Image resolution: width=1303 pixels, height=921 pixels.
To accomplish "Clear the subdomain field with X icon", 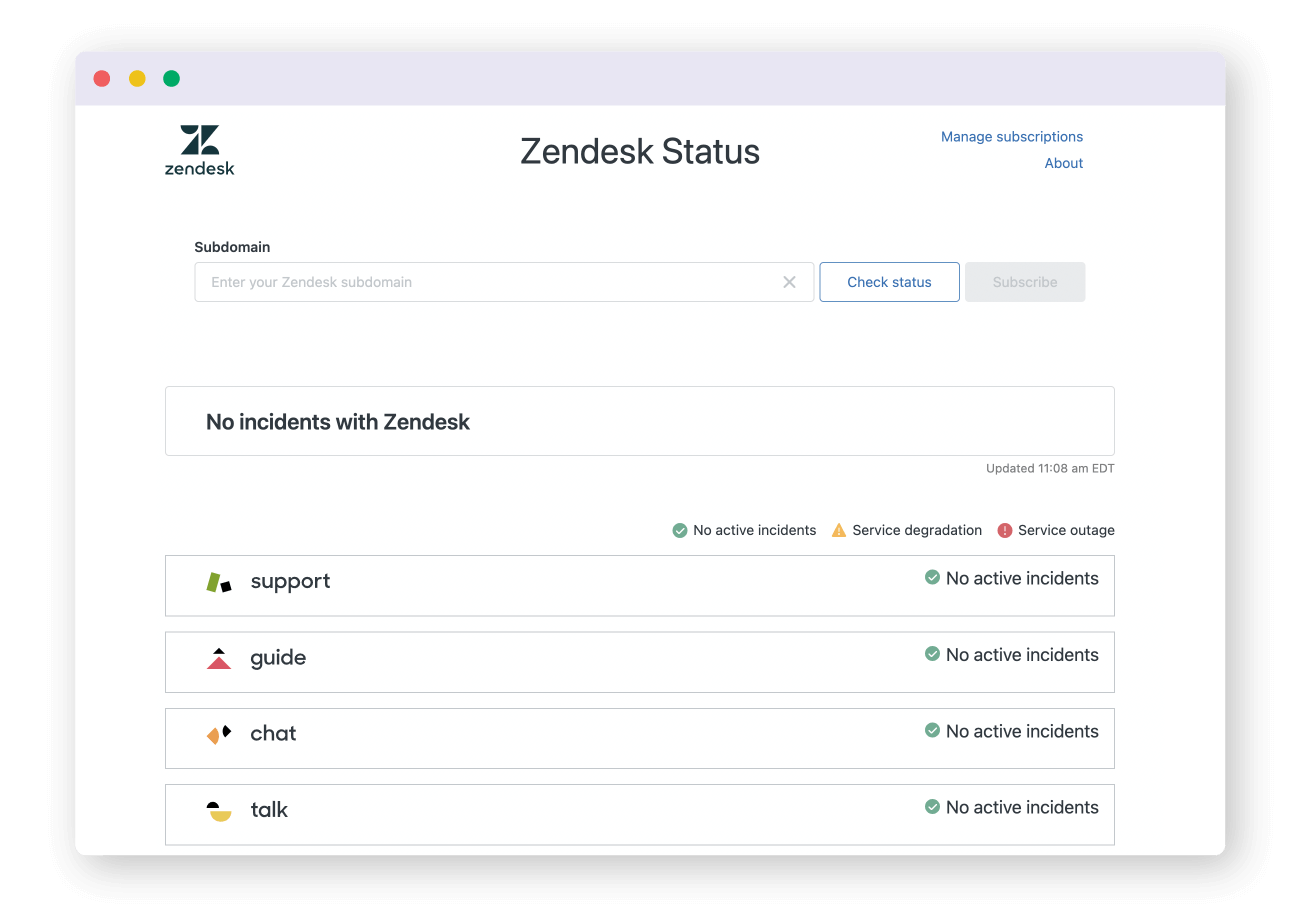I will [789, 282].
